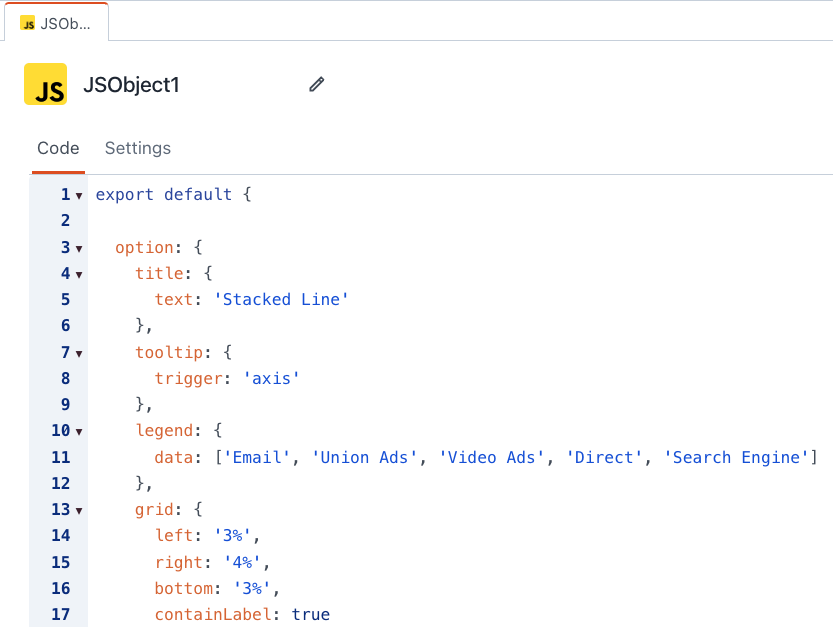Image resolution: width=833 pixels, height=627 pixels.
Task: Select the Code tab
Action: [58, 148]
